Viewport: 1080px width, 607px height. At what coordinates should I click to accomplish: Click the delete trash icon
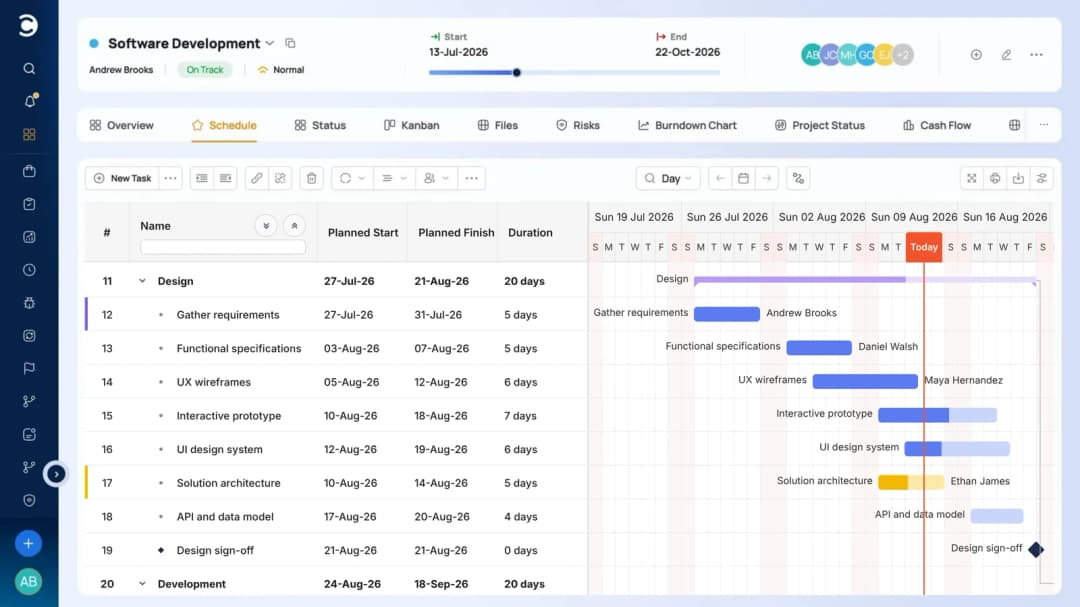point(311,178)
